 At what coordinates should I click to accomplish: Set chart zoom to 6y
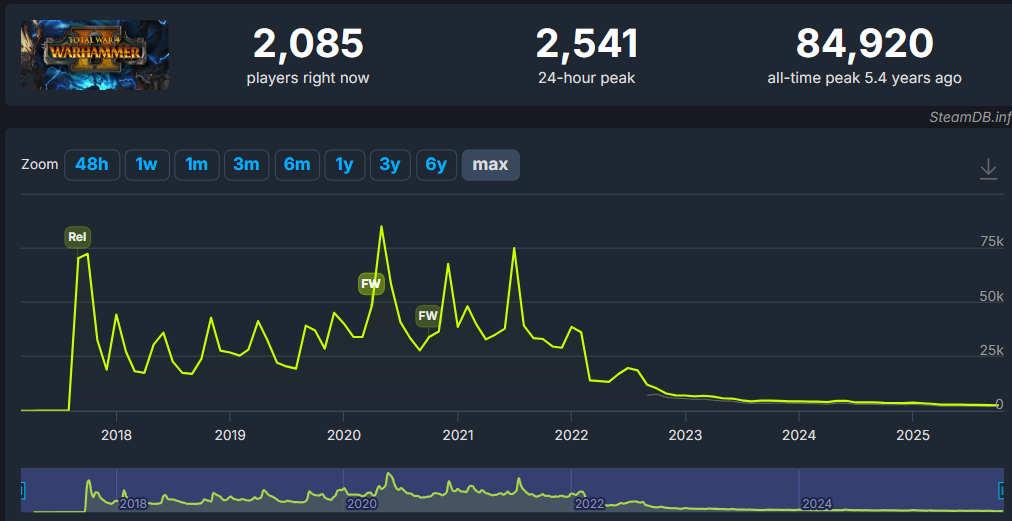pos(436,165)
